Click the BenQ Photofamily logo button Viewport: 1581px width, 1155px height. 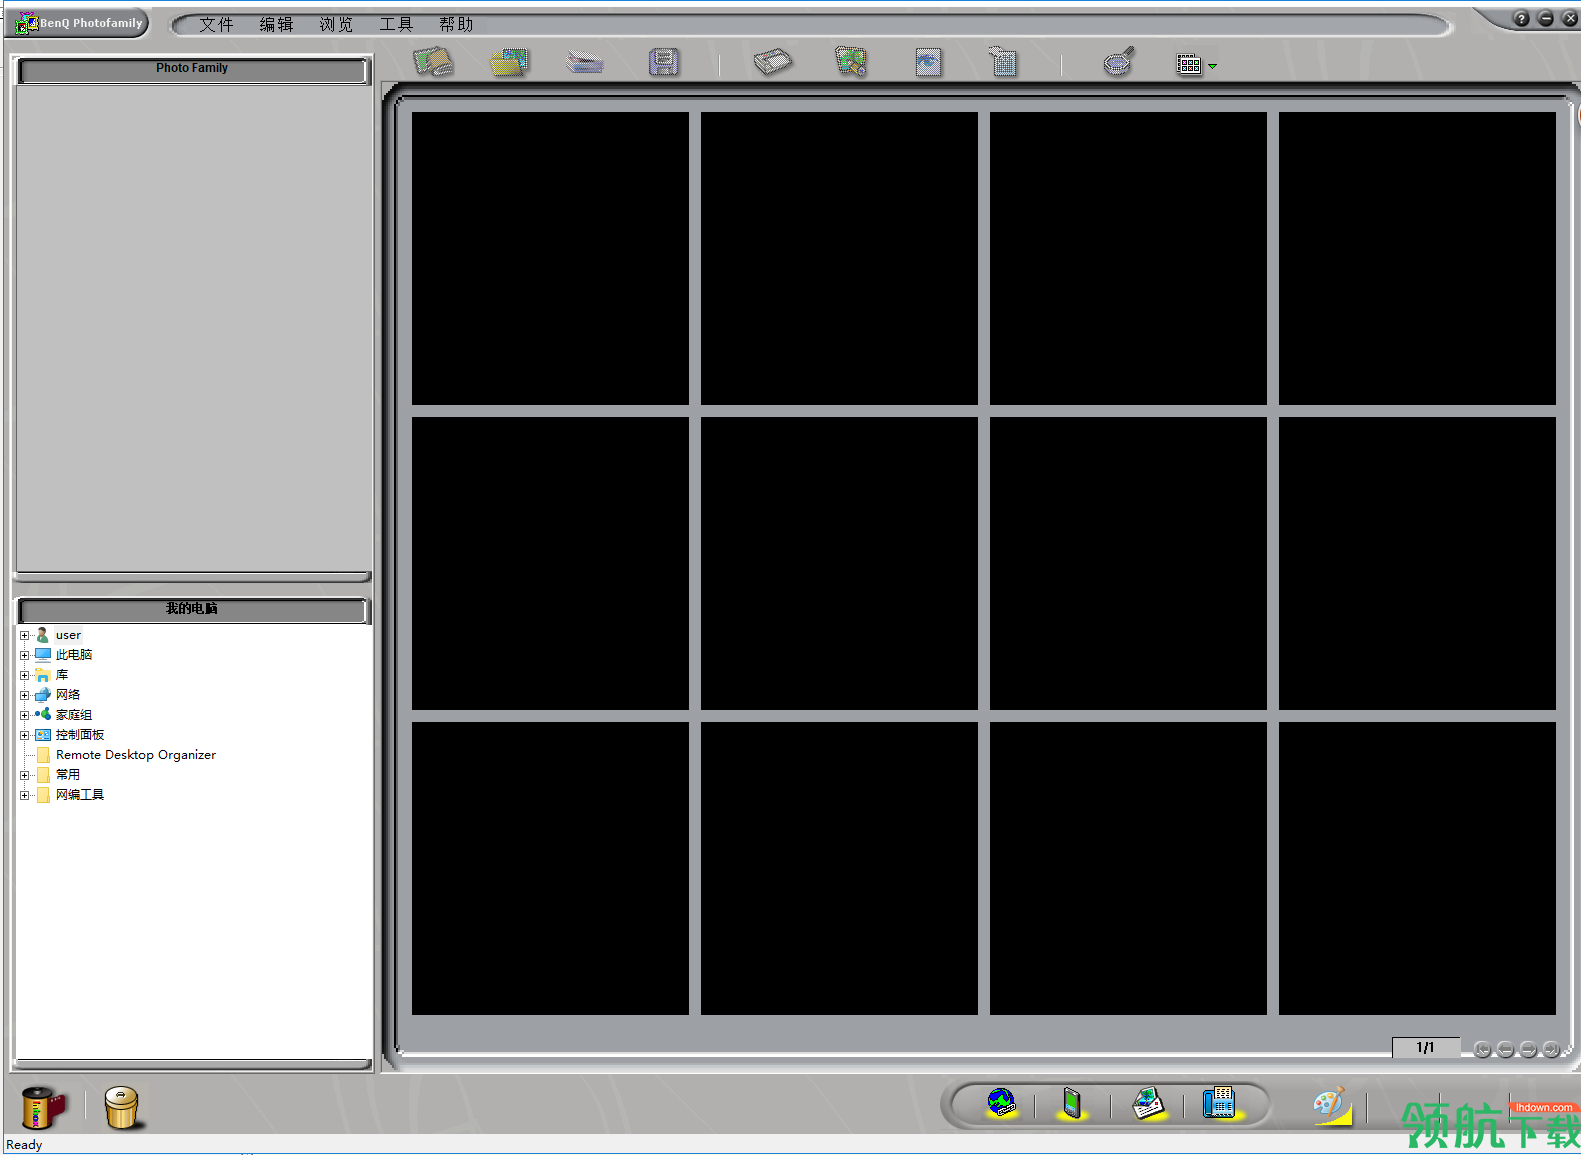pos(79,23)
